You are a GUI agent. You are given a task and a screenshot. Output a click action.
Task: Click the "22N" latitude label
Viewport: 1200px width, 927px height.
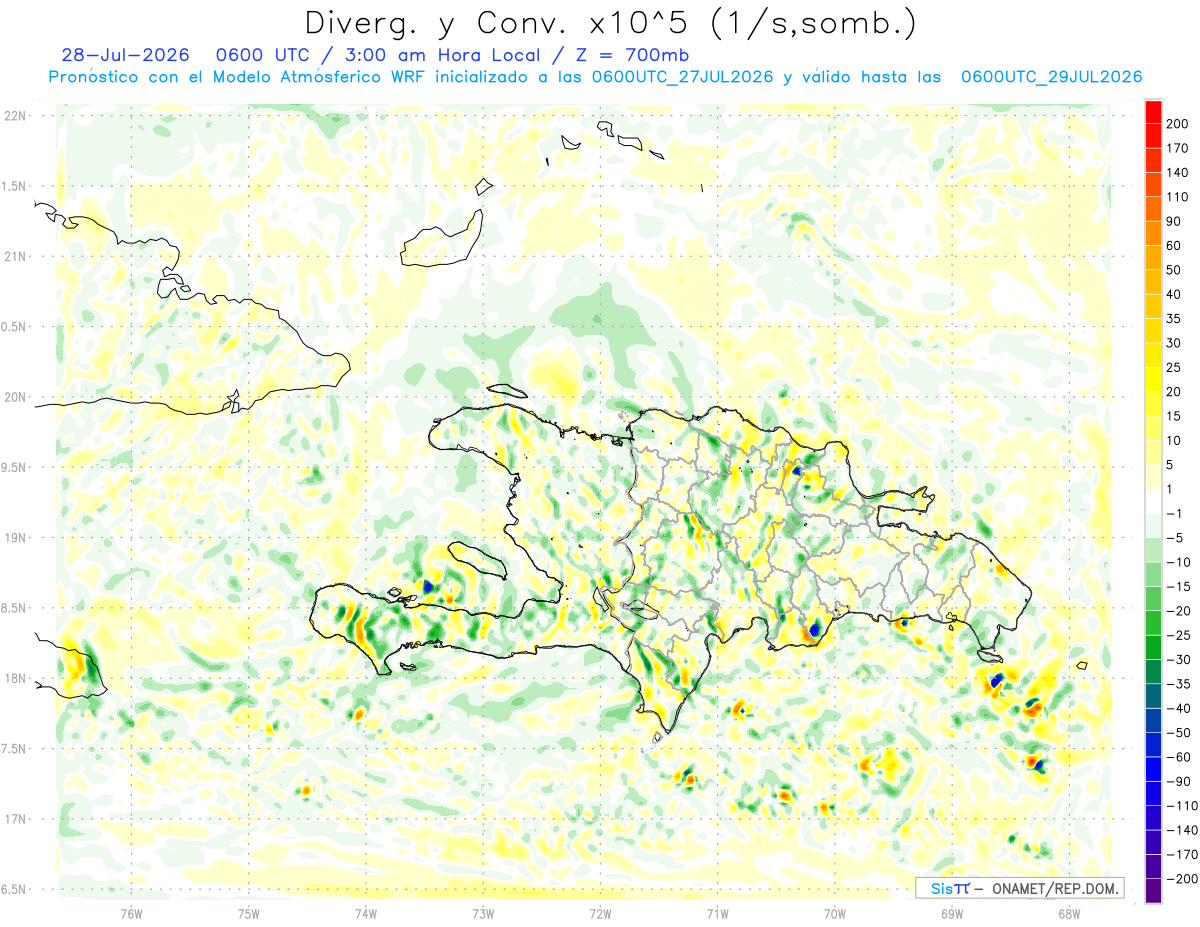tap(15, 116)
